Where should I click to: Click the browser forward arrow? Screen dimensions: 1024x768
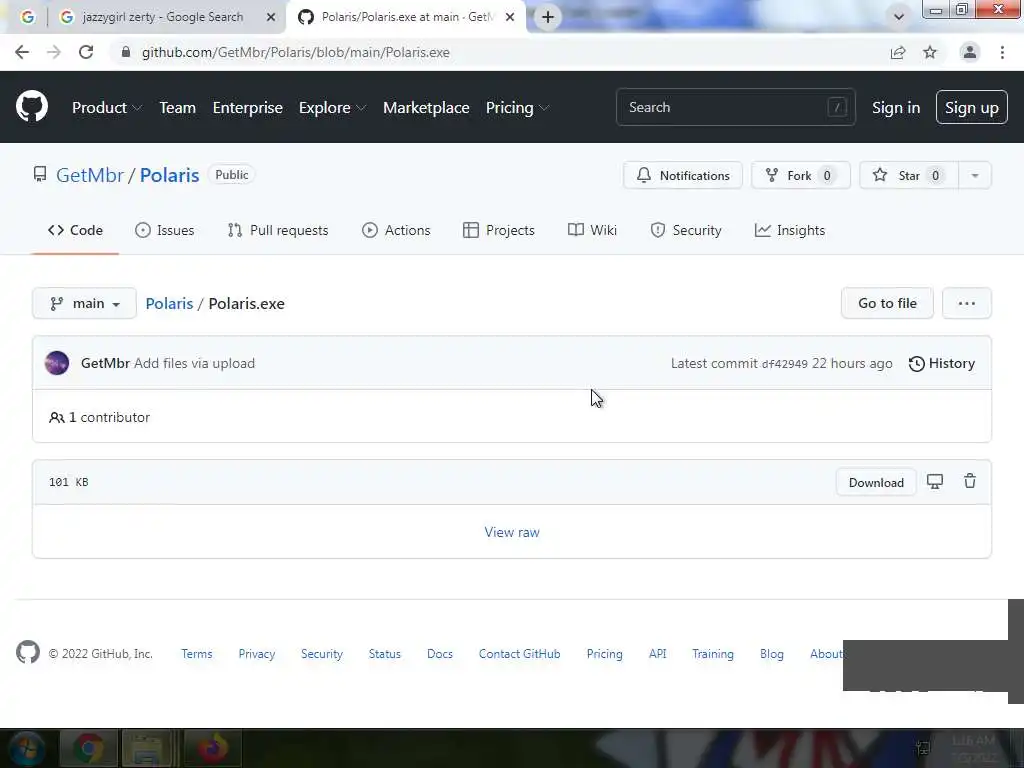click(x=54, y=52)
